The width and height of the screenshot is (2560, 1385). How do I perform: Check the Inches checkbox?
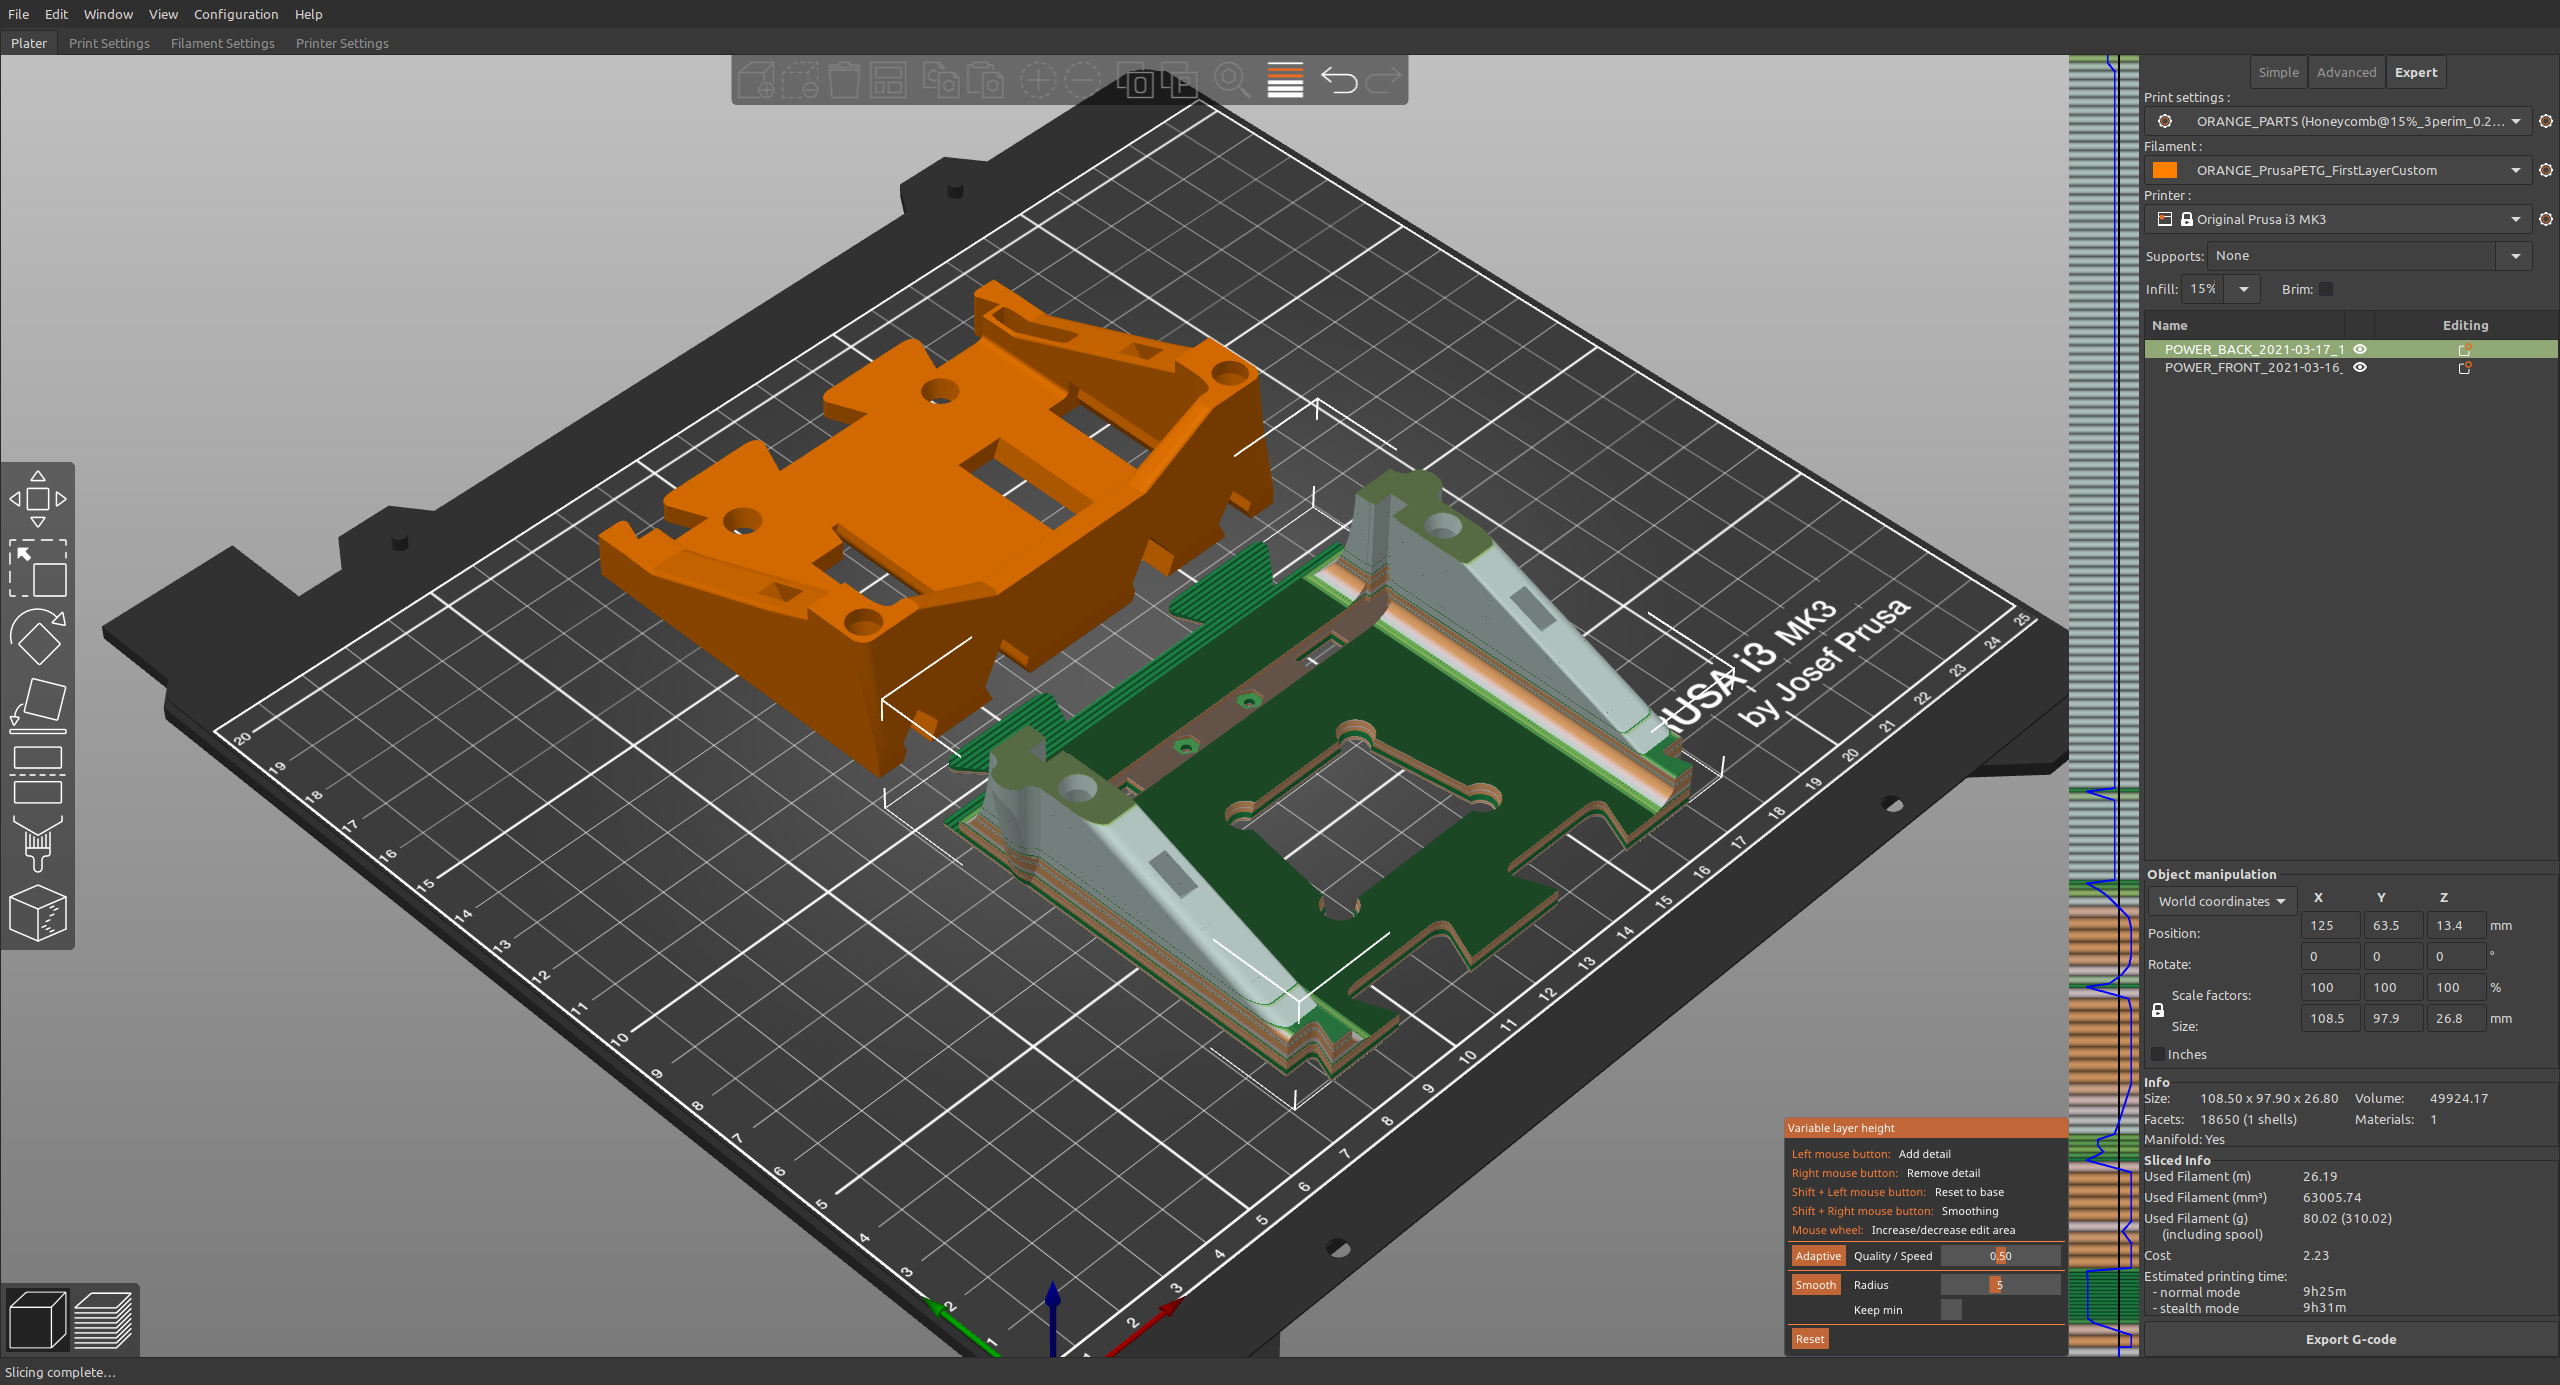tap(2158, 1054)
